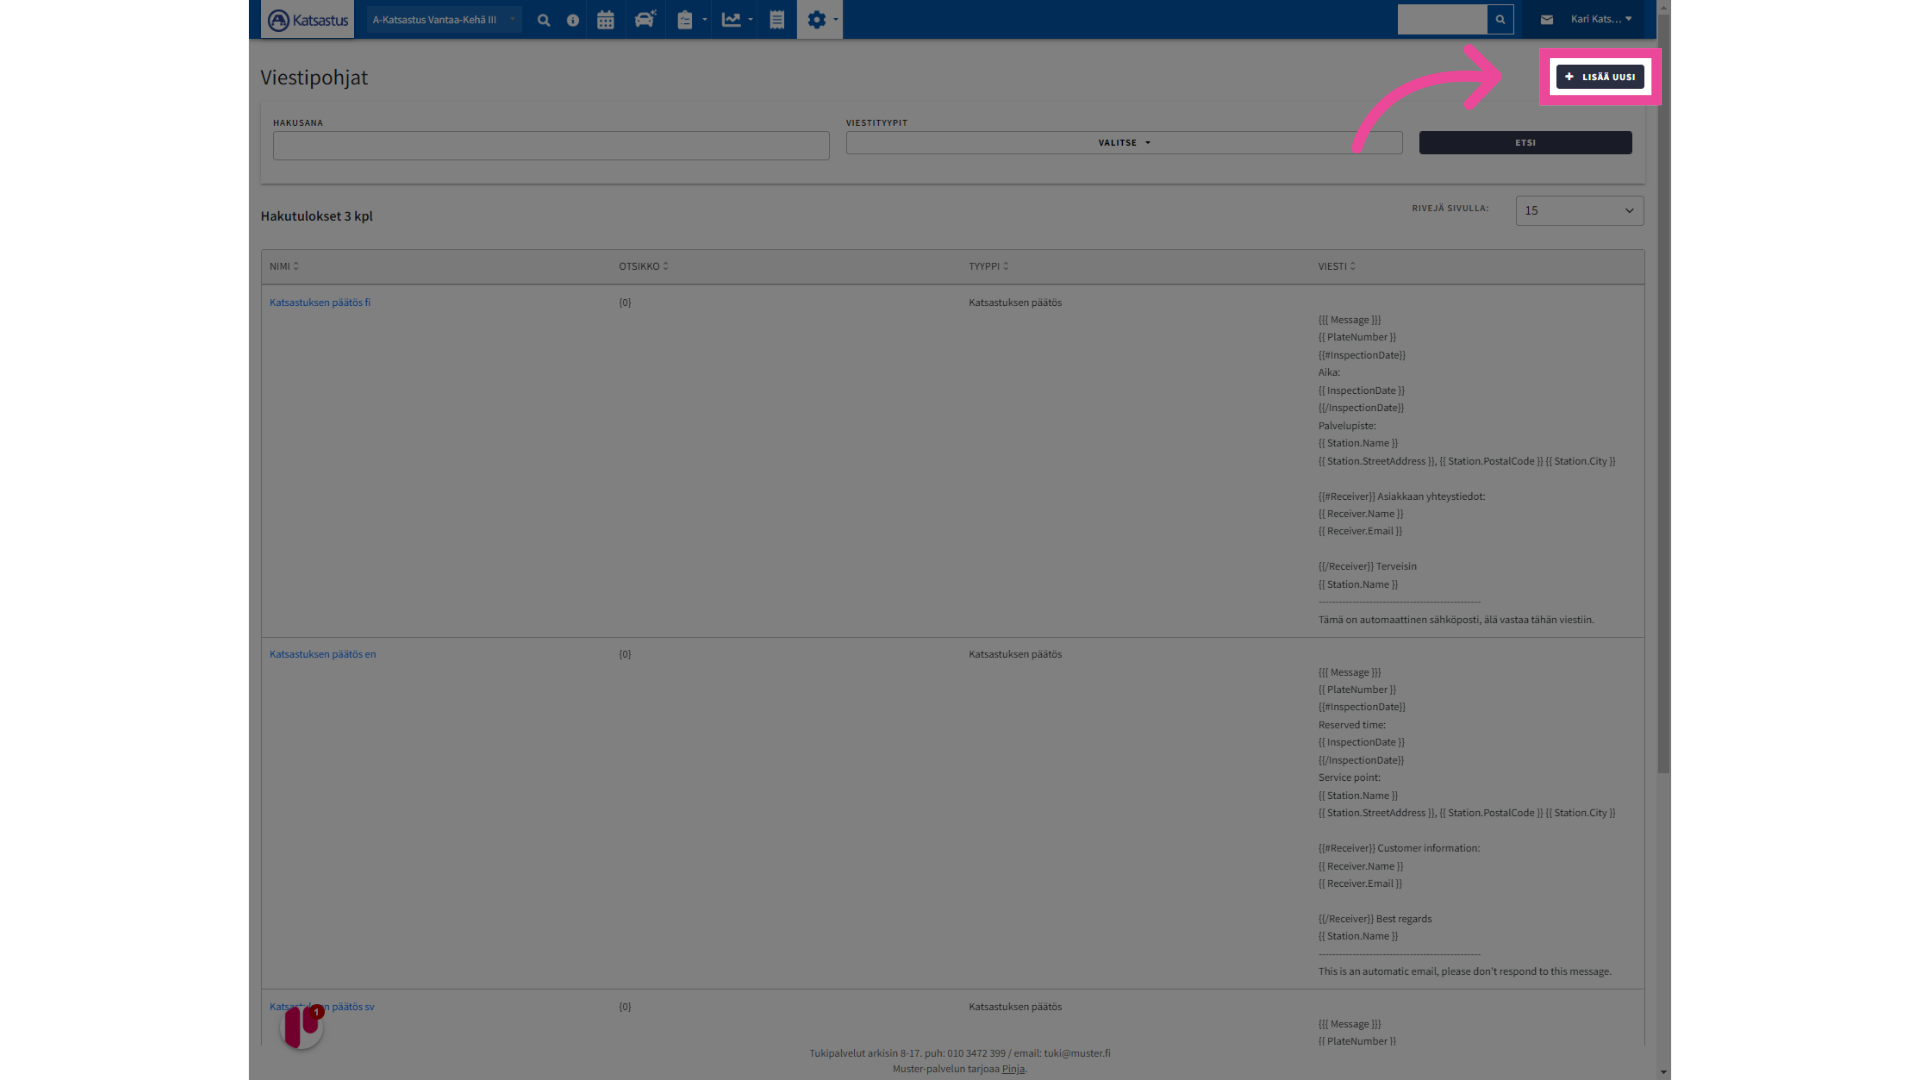This screenshot has height=1080, width=1920.
Task: Open the chat widget with notification badge
Action: tap(302, 1027)
